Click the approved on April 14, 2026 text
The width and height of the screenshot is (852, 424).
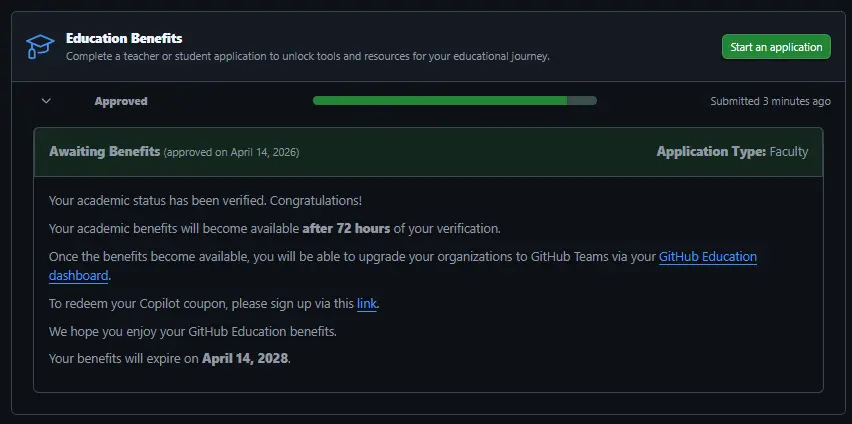pos(231,152)
